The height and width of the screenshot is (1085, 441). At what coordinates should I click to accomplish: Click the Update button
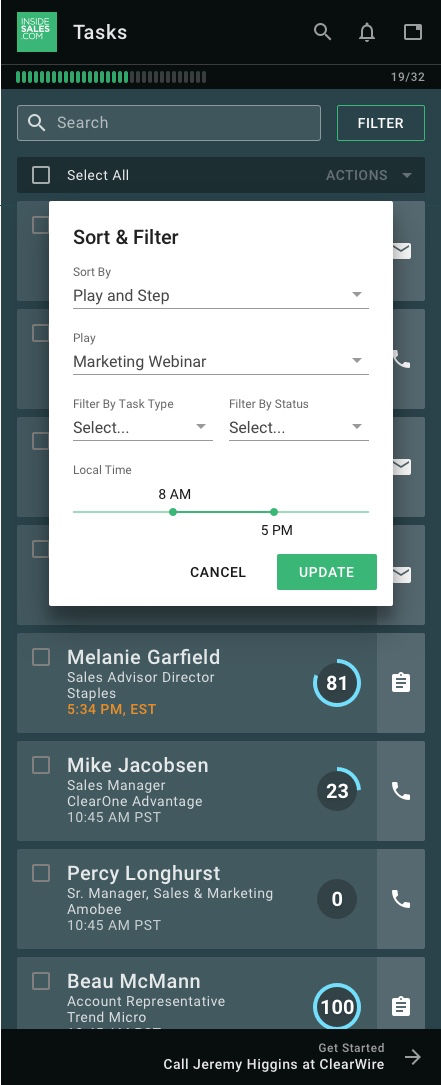(x=327, y=572)
